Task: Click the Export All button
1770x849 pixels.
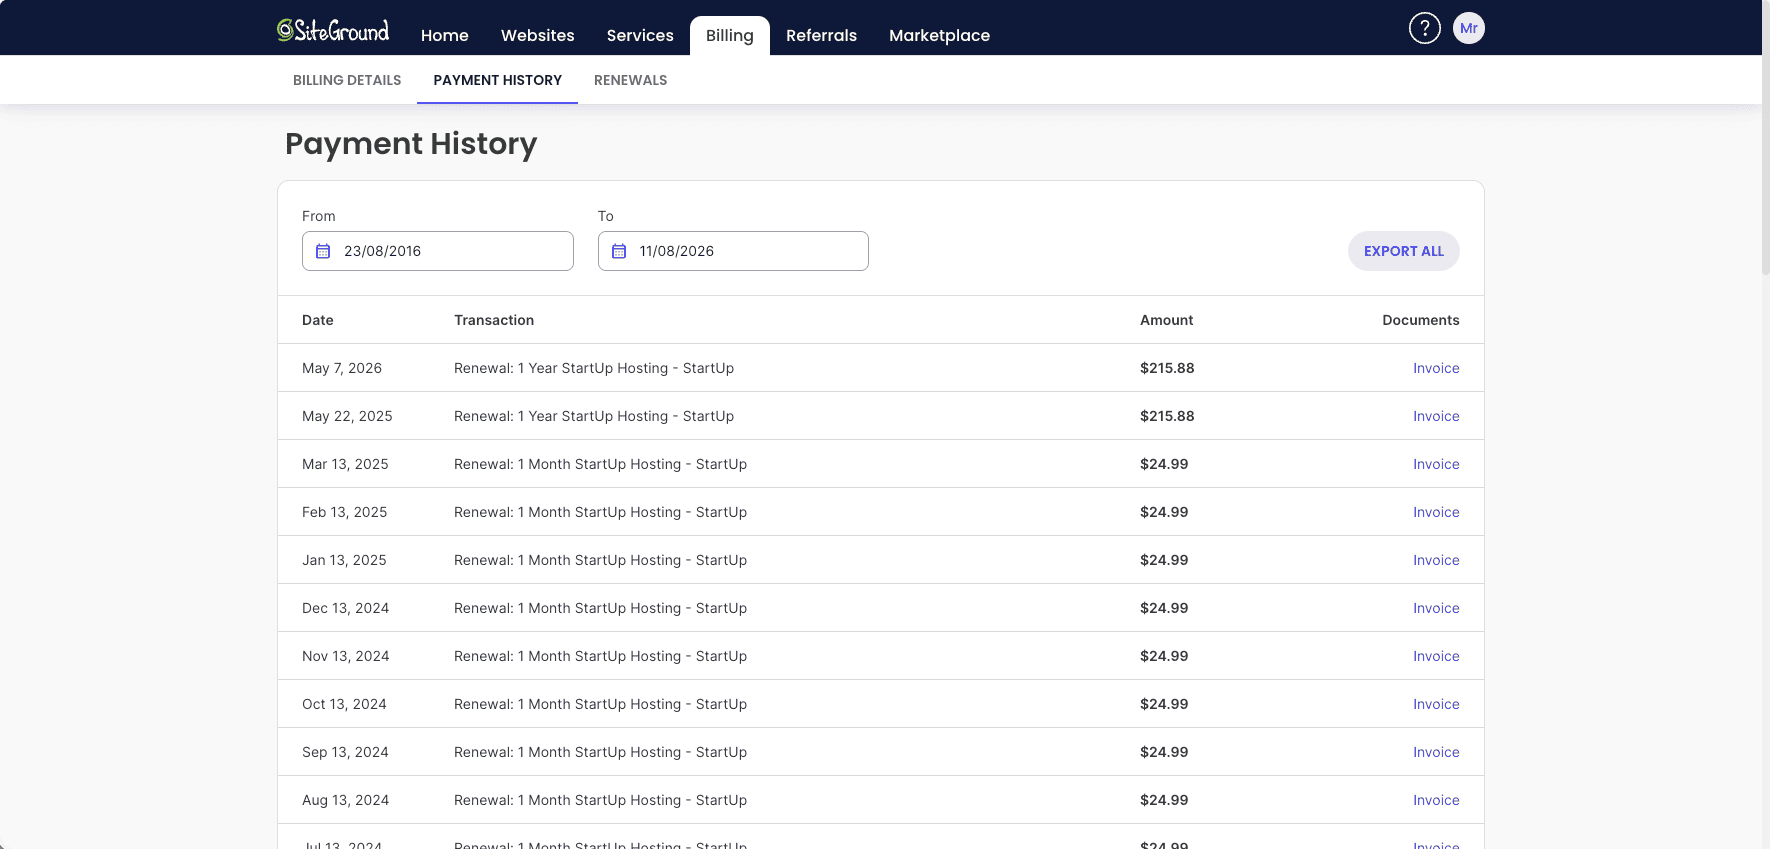Action: (1403, 251)
